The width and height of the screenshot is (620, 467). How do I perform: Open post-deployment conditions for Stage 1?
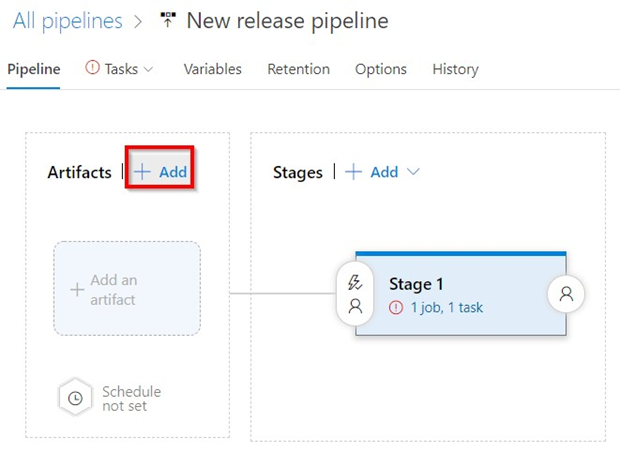(566, 294)
